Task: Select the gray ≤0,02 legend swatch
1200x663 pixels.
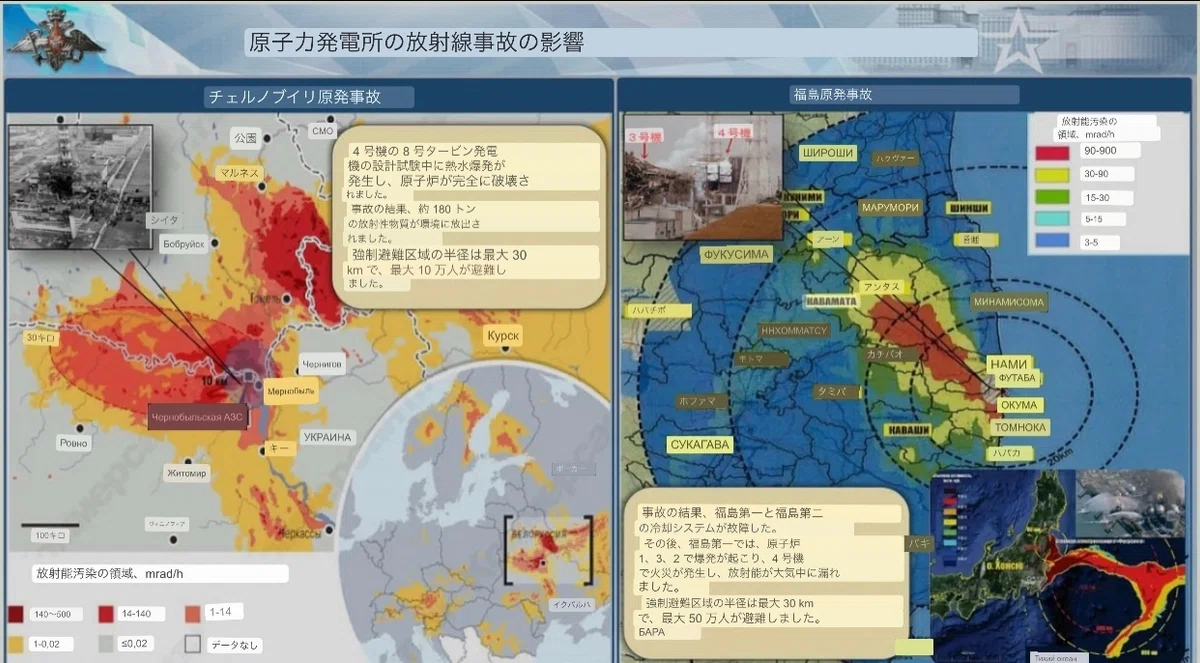Action: [x=107, y=642]
